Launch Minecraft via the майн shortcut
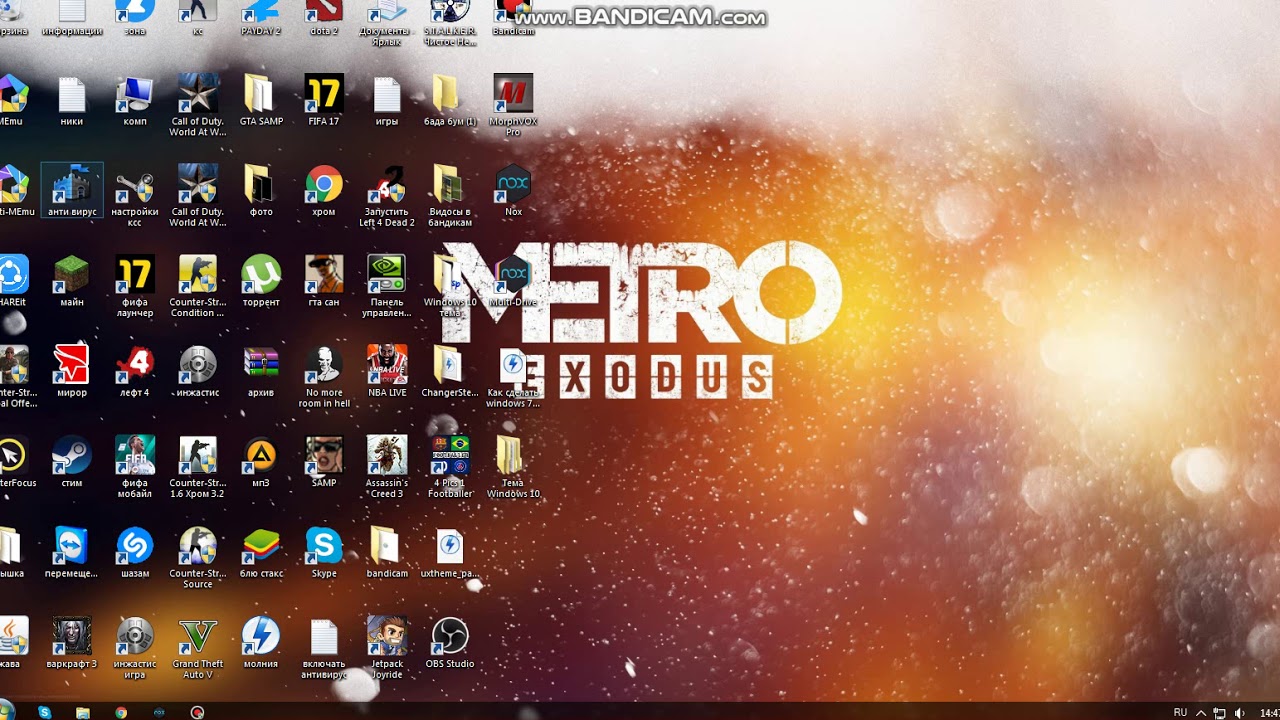 72,282
